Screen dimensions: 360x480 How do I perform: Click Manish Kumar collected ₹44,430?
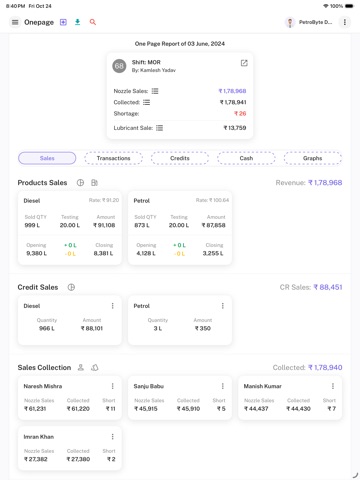tap(298, 409)
